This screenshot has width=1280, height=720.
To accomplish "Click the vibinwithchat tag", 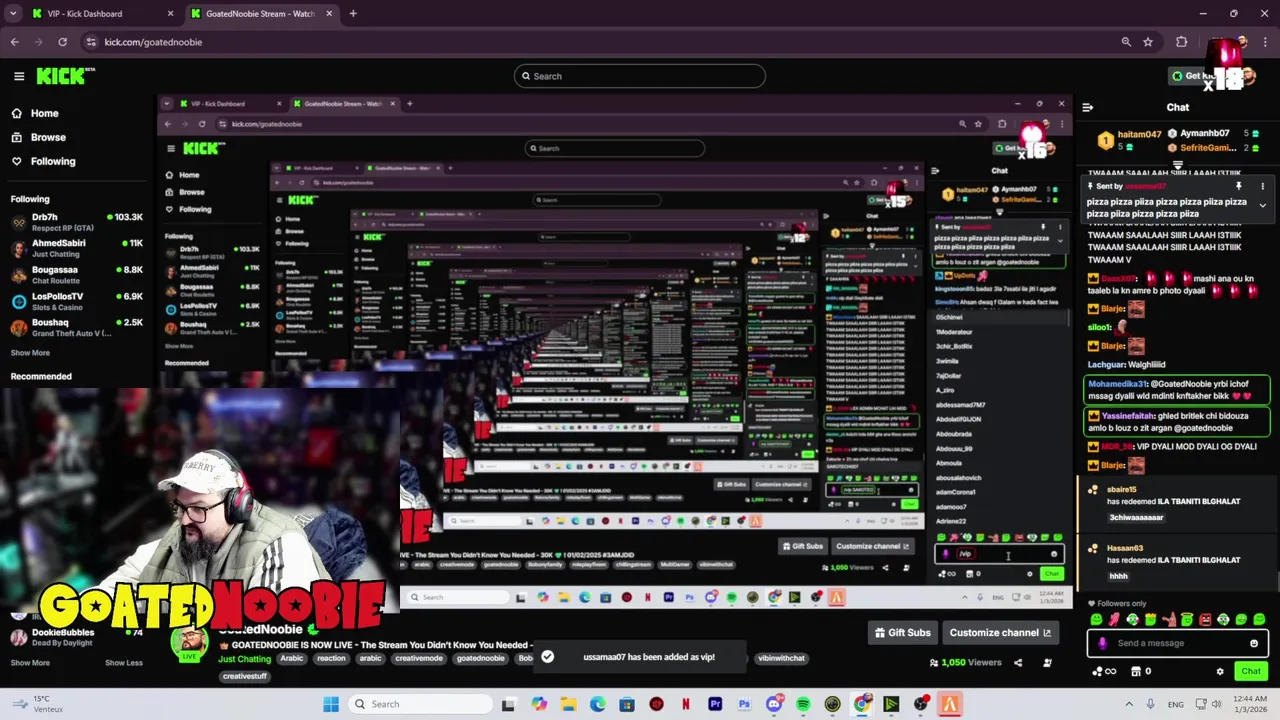I will (x=781, y=658).
